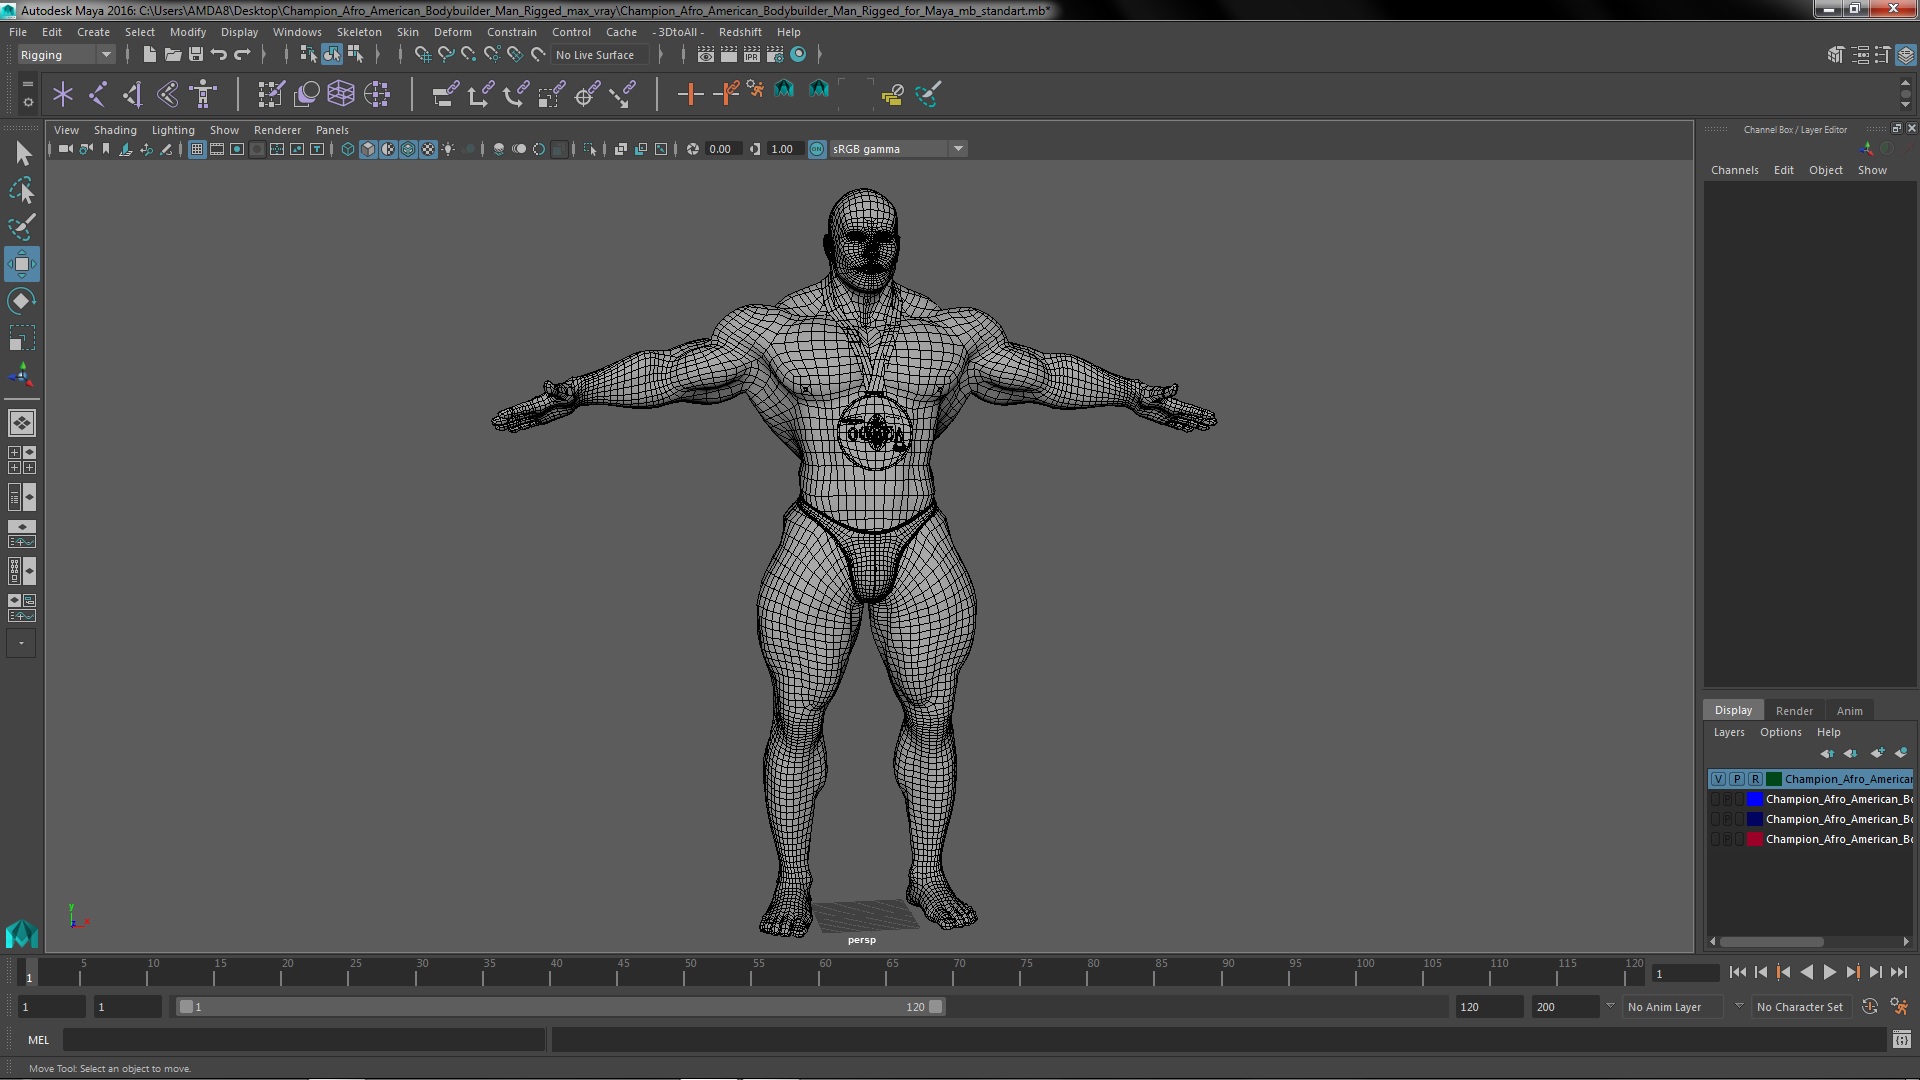Select the Scale tool in toolbox
Viewport: 1920px width, 1080px height.
click(x=21, y=338)
